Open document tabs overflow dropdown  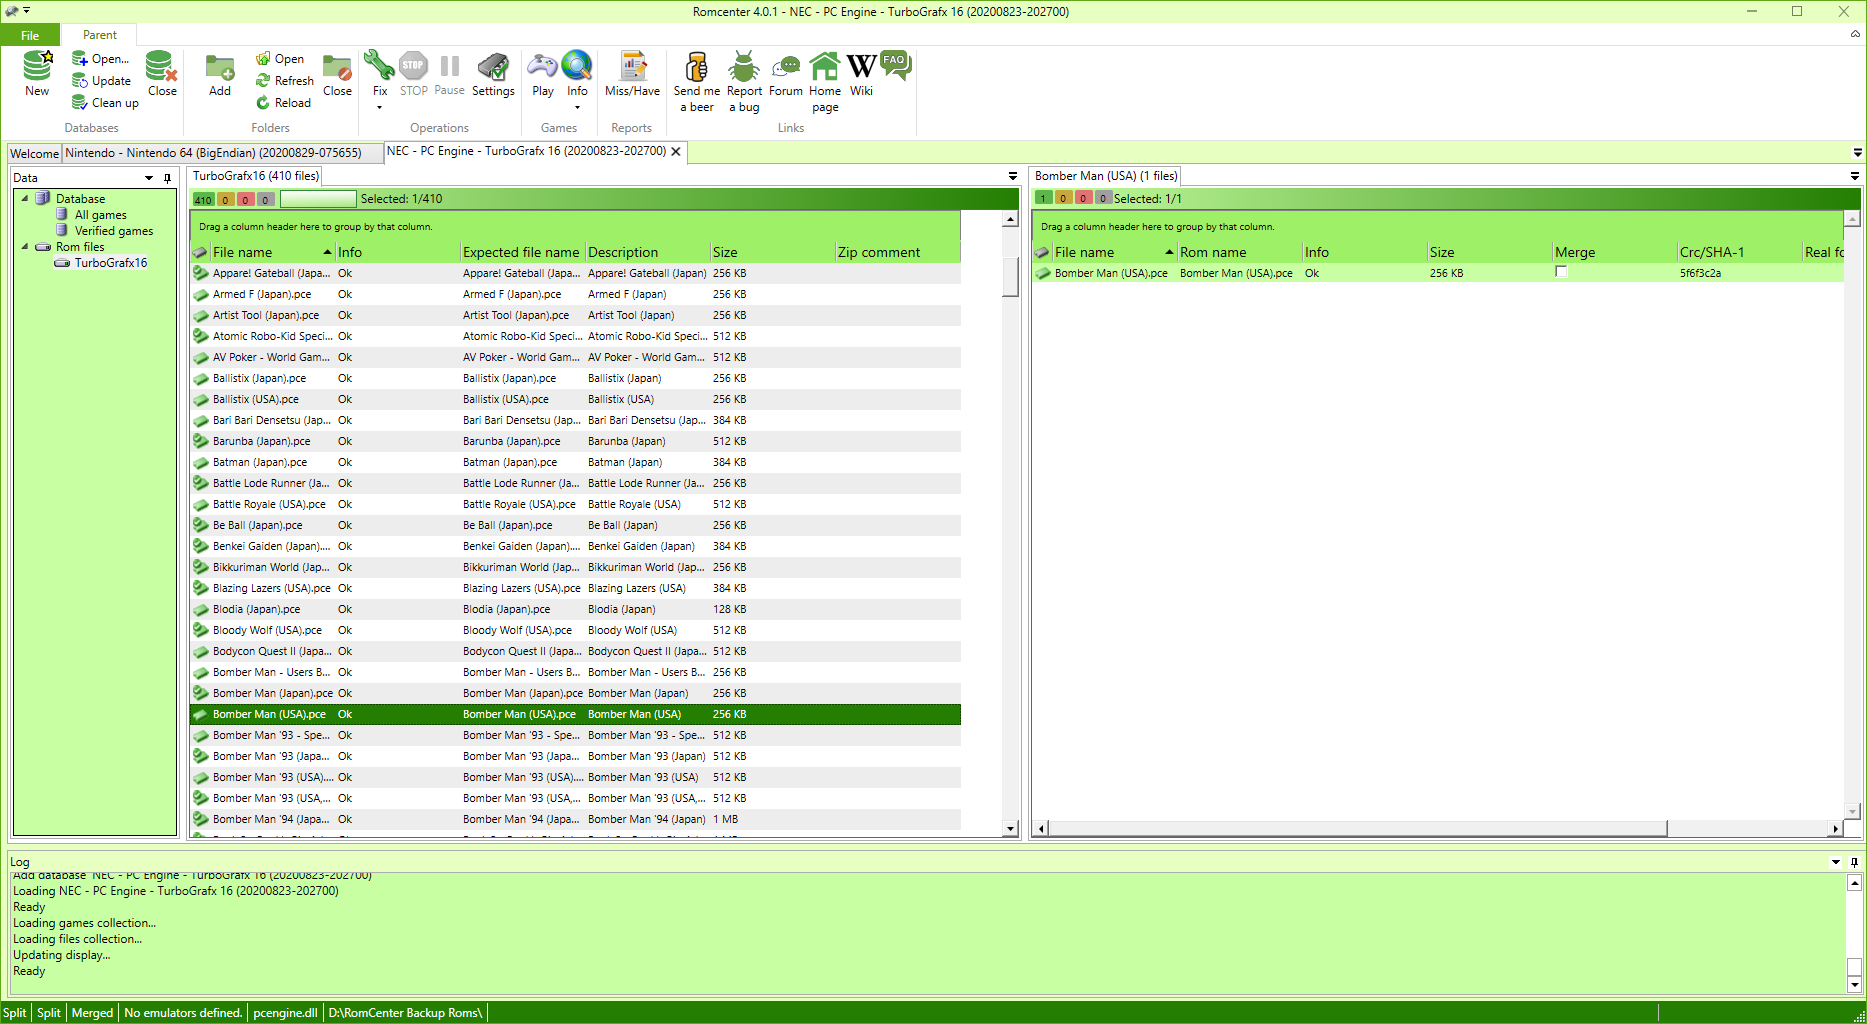(x=1857, y=153)
